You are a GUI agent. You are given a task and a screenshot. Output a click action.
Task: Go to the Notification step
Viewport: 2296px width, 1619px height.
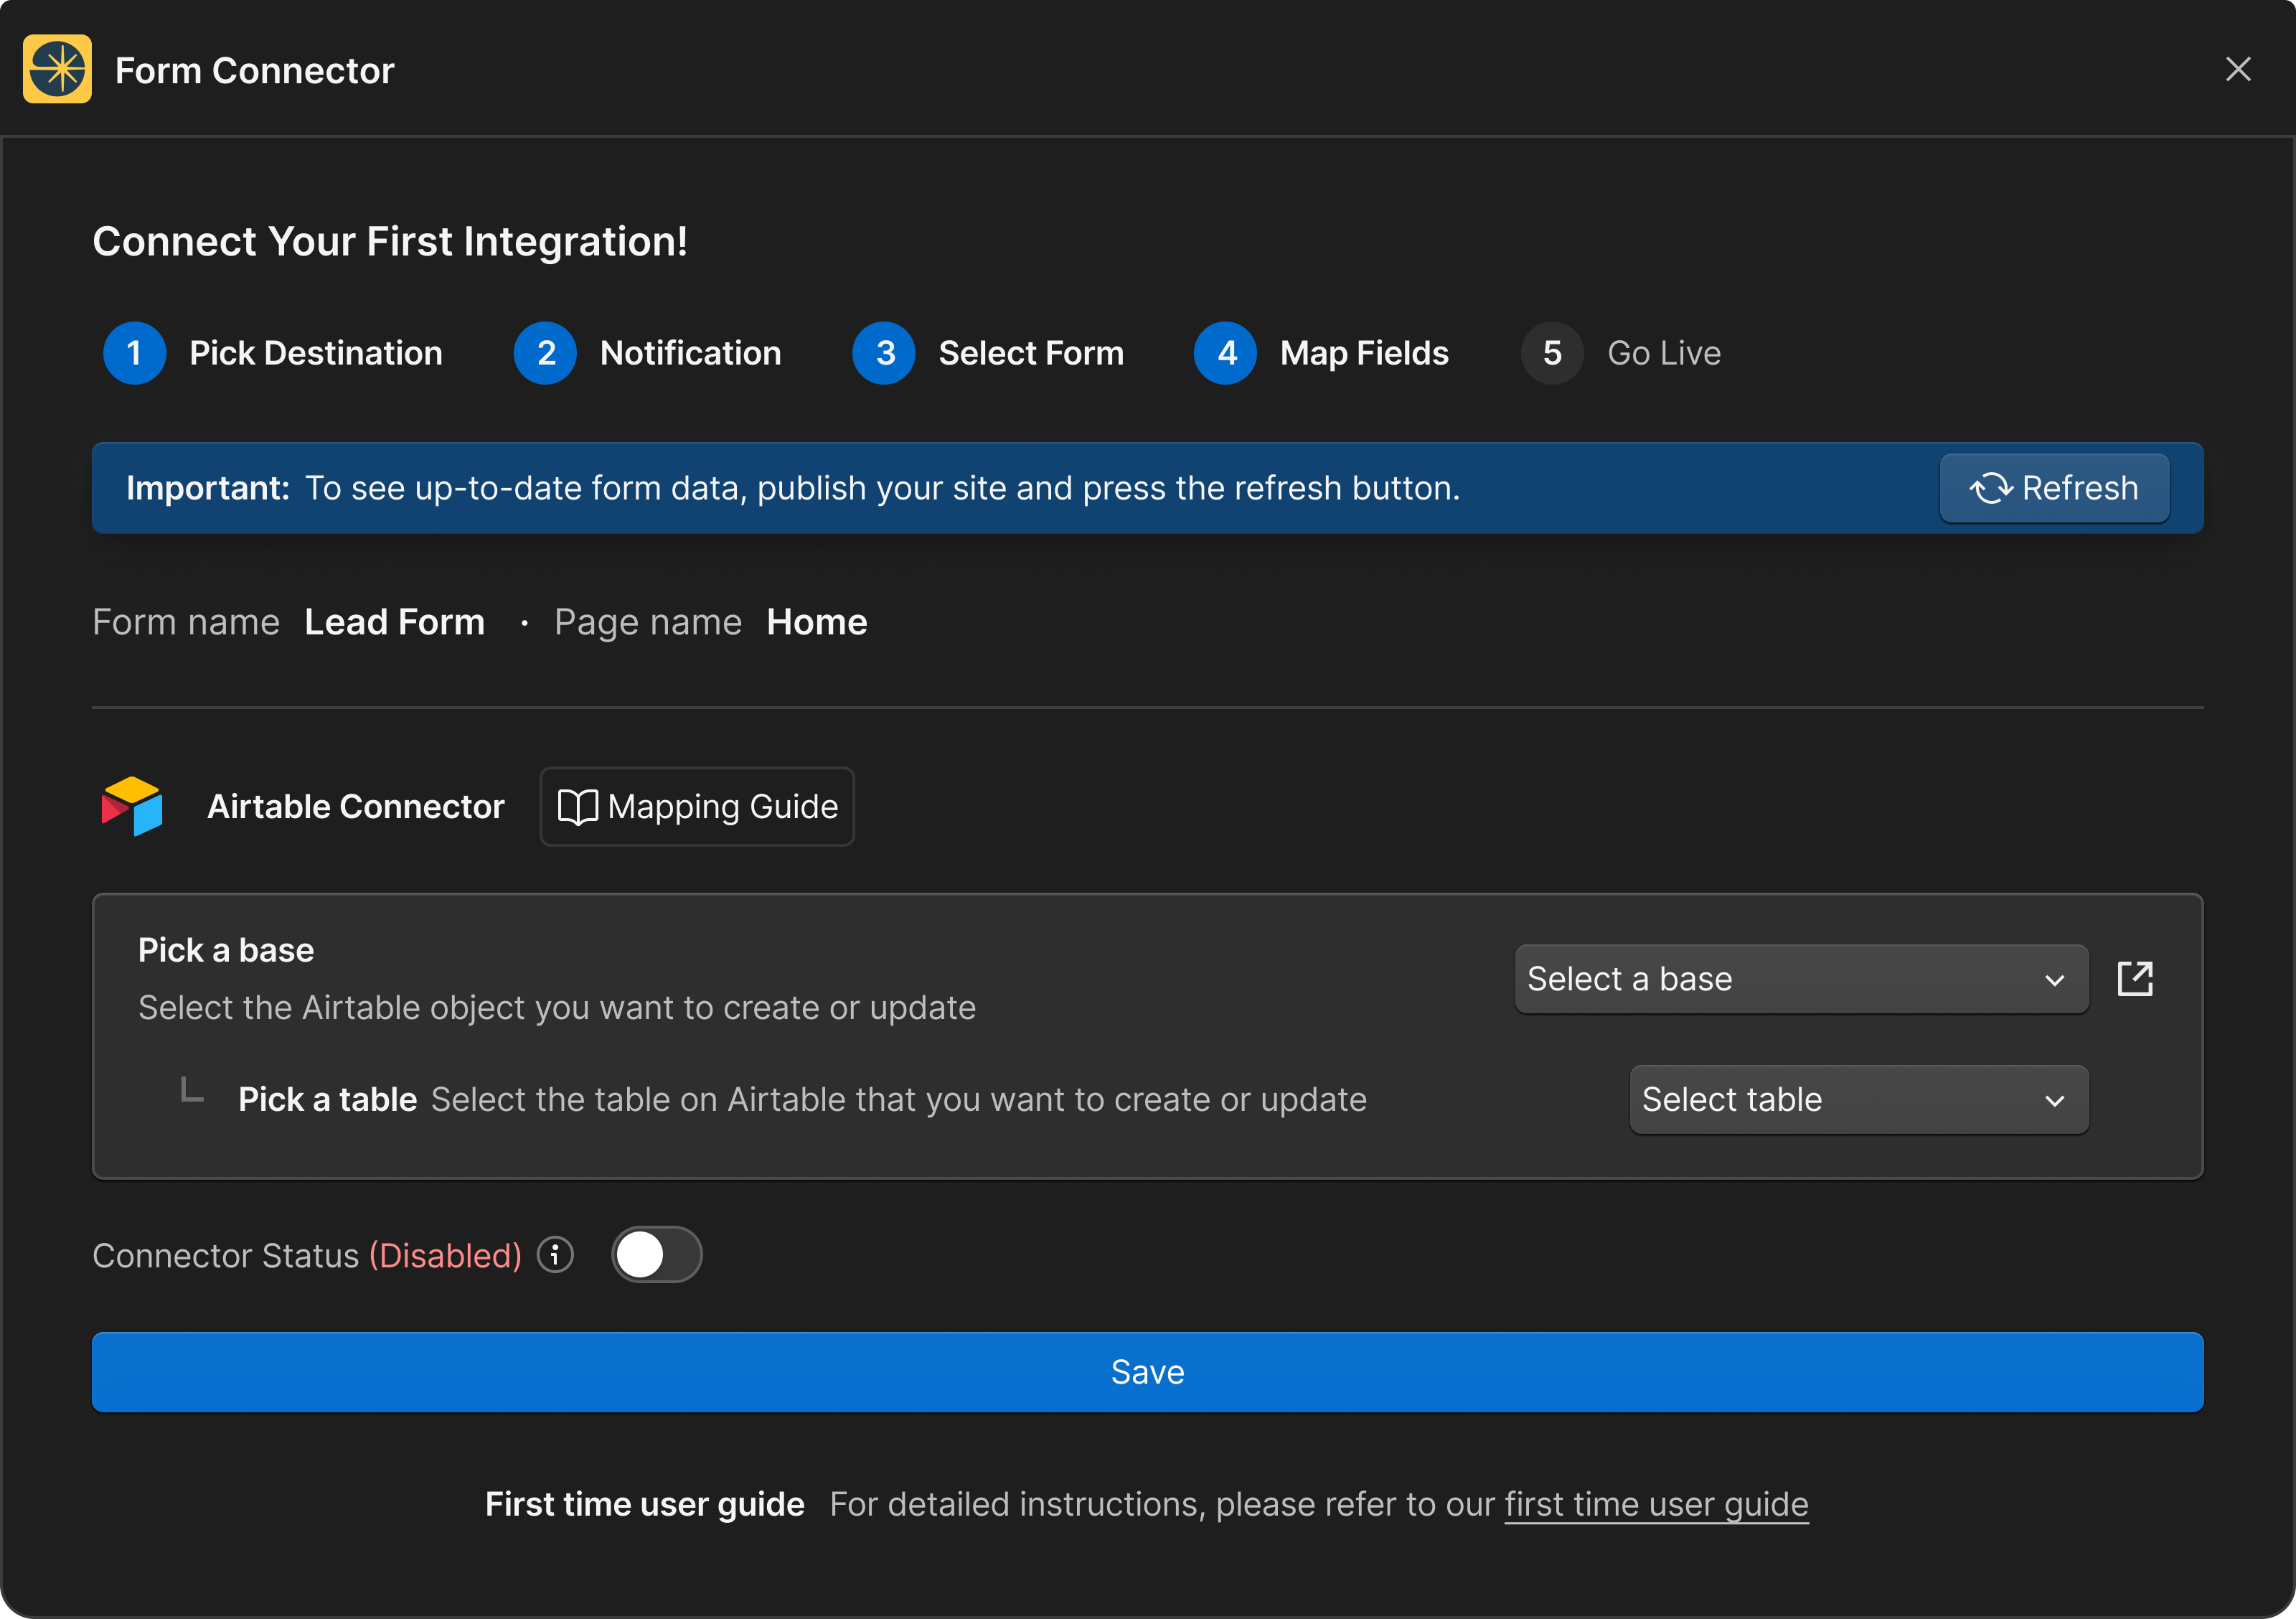pos(690,353)
